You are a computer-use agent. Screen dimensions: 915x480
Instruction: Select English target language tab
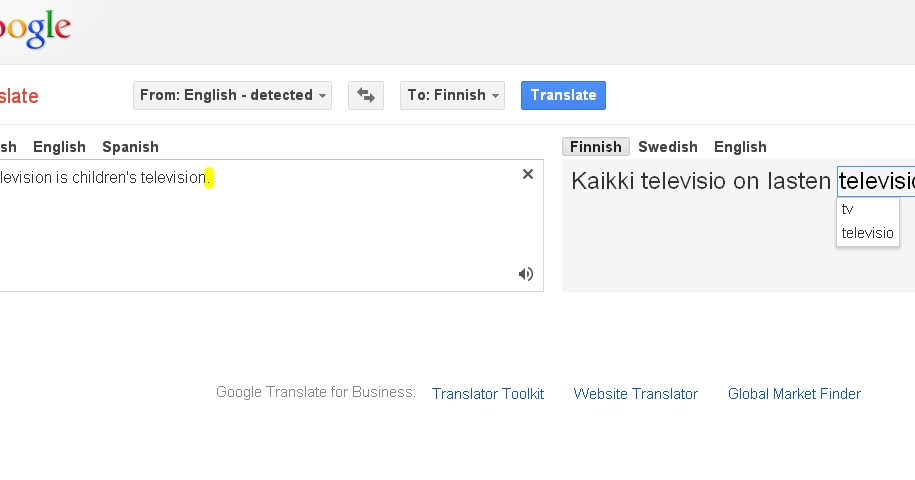point(740,147)
